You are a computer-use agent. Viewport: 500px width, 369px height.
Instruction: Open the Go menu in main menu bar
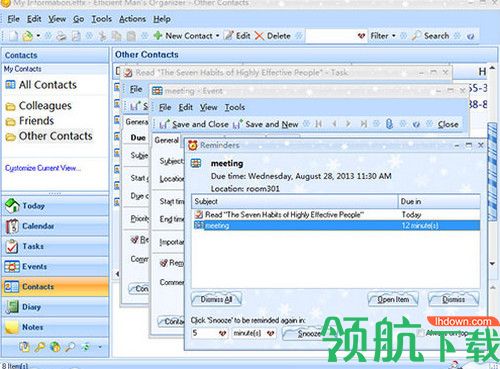tap(78, 19)
